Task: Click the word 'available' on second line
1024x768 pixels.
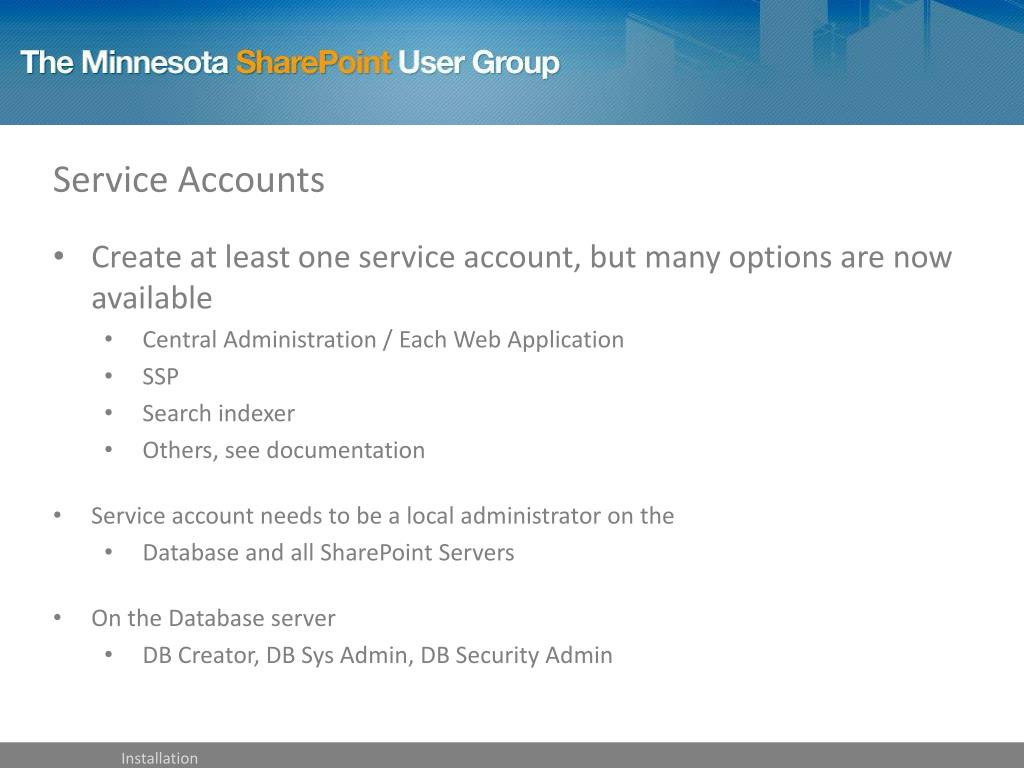Action: coord(152,298)
